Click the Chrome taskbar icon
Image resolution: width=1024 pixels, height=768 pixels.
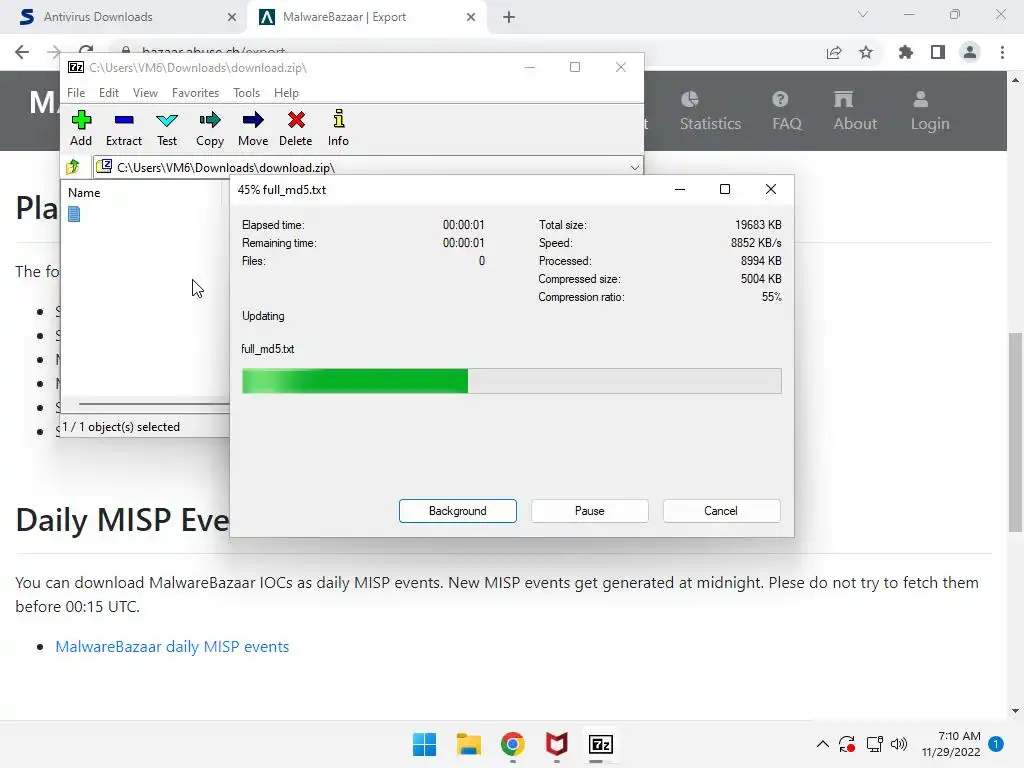pyautogui.click(x=513, y=744)
